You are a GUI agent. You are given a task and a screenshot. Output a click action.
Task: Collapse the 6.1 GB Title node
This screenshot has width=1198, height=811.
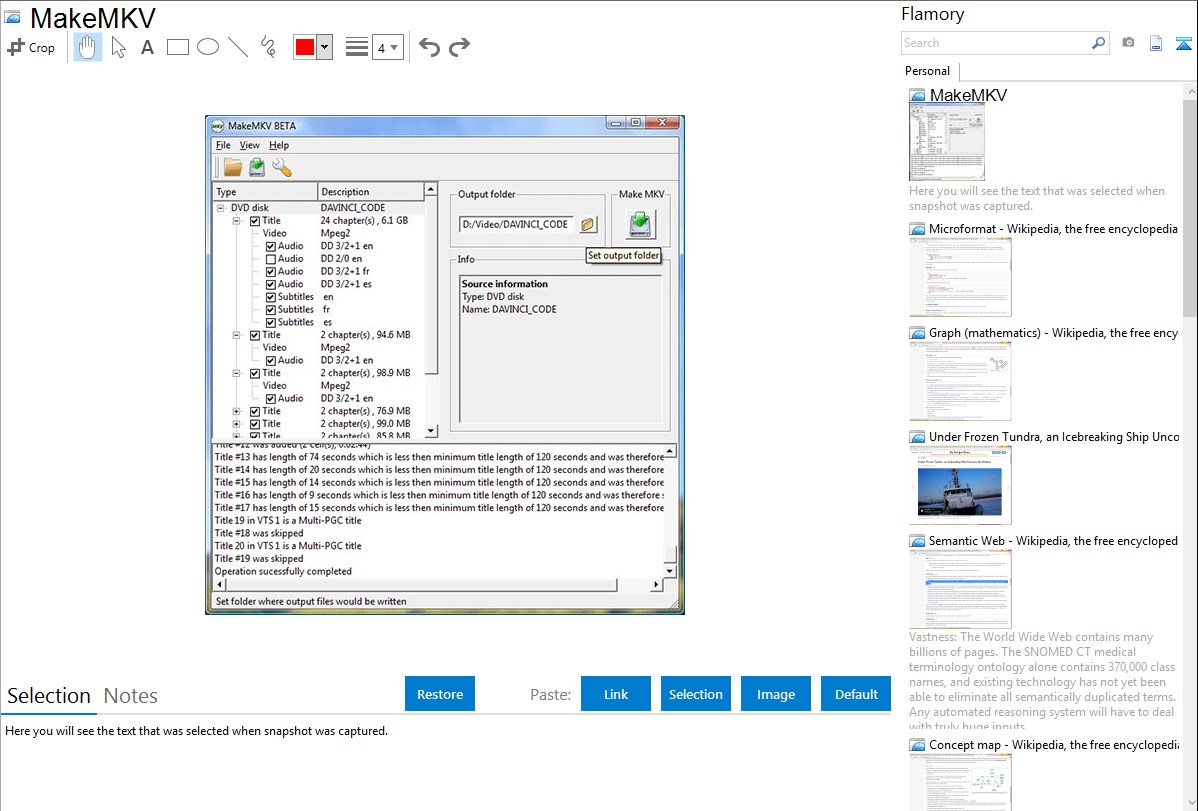coord(237,221)
